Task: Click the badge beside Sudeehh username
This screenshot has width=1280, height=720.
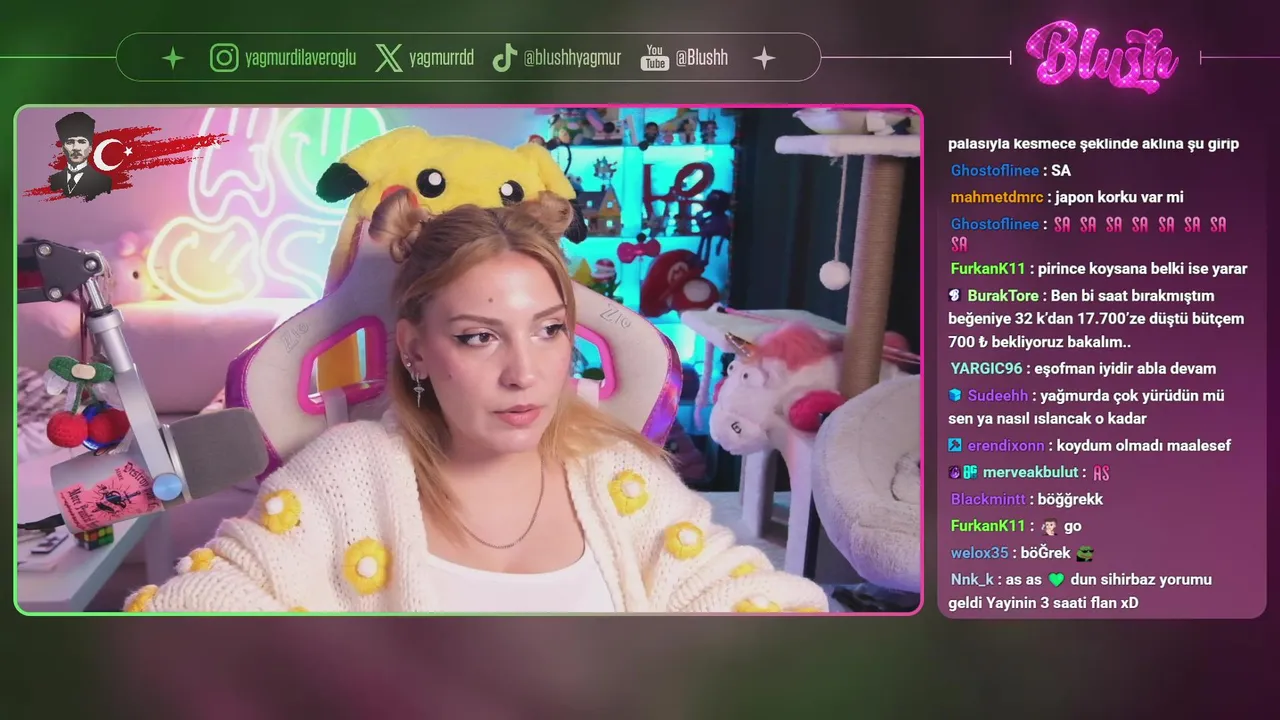Action: click(x=955, y=396)
